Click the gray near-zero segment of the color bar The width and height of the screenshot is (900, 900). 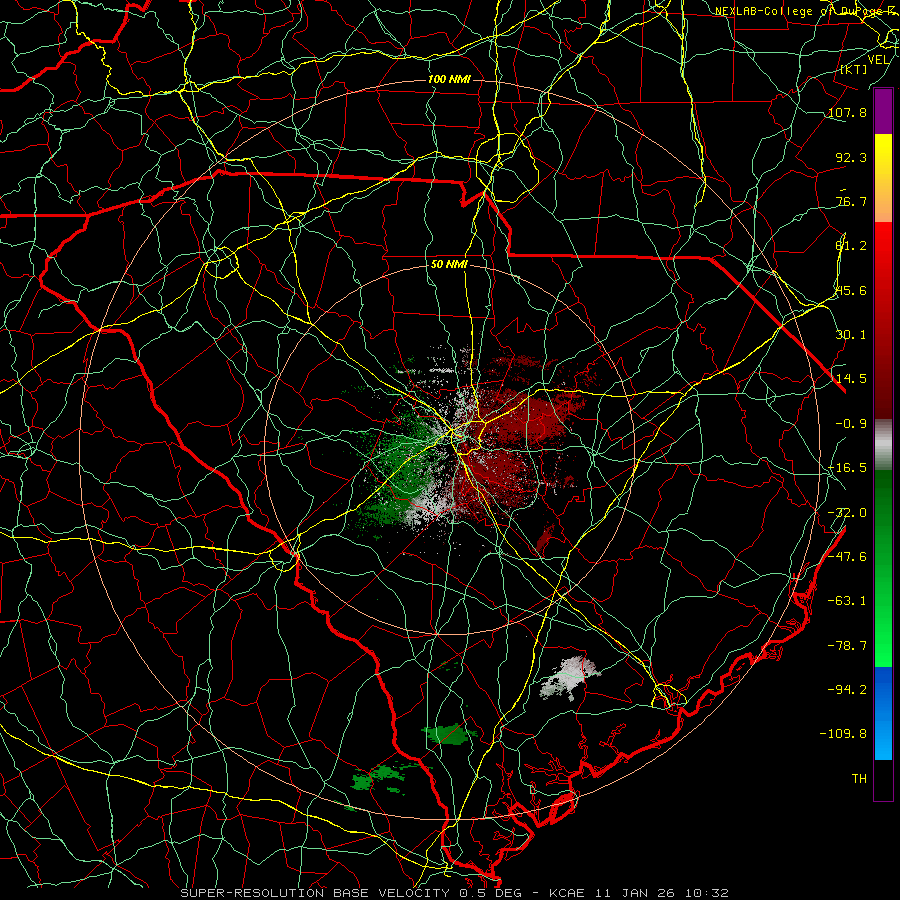pos(883,445)
